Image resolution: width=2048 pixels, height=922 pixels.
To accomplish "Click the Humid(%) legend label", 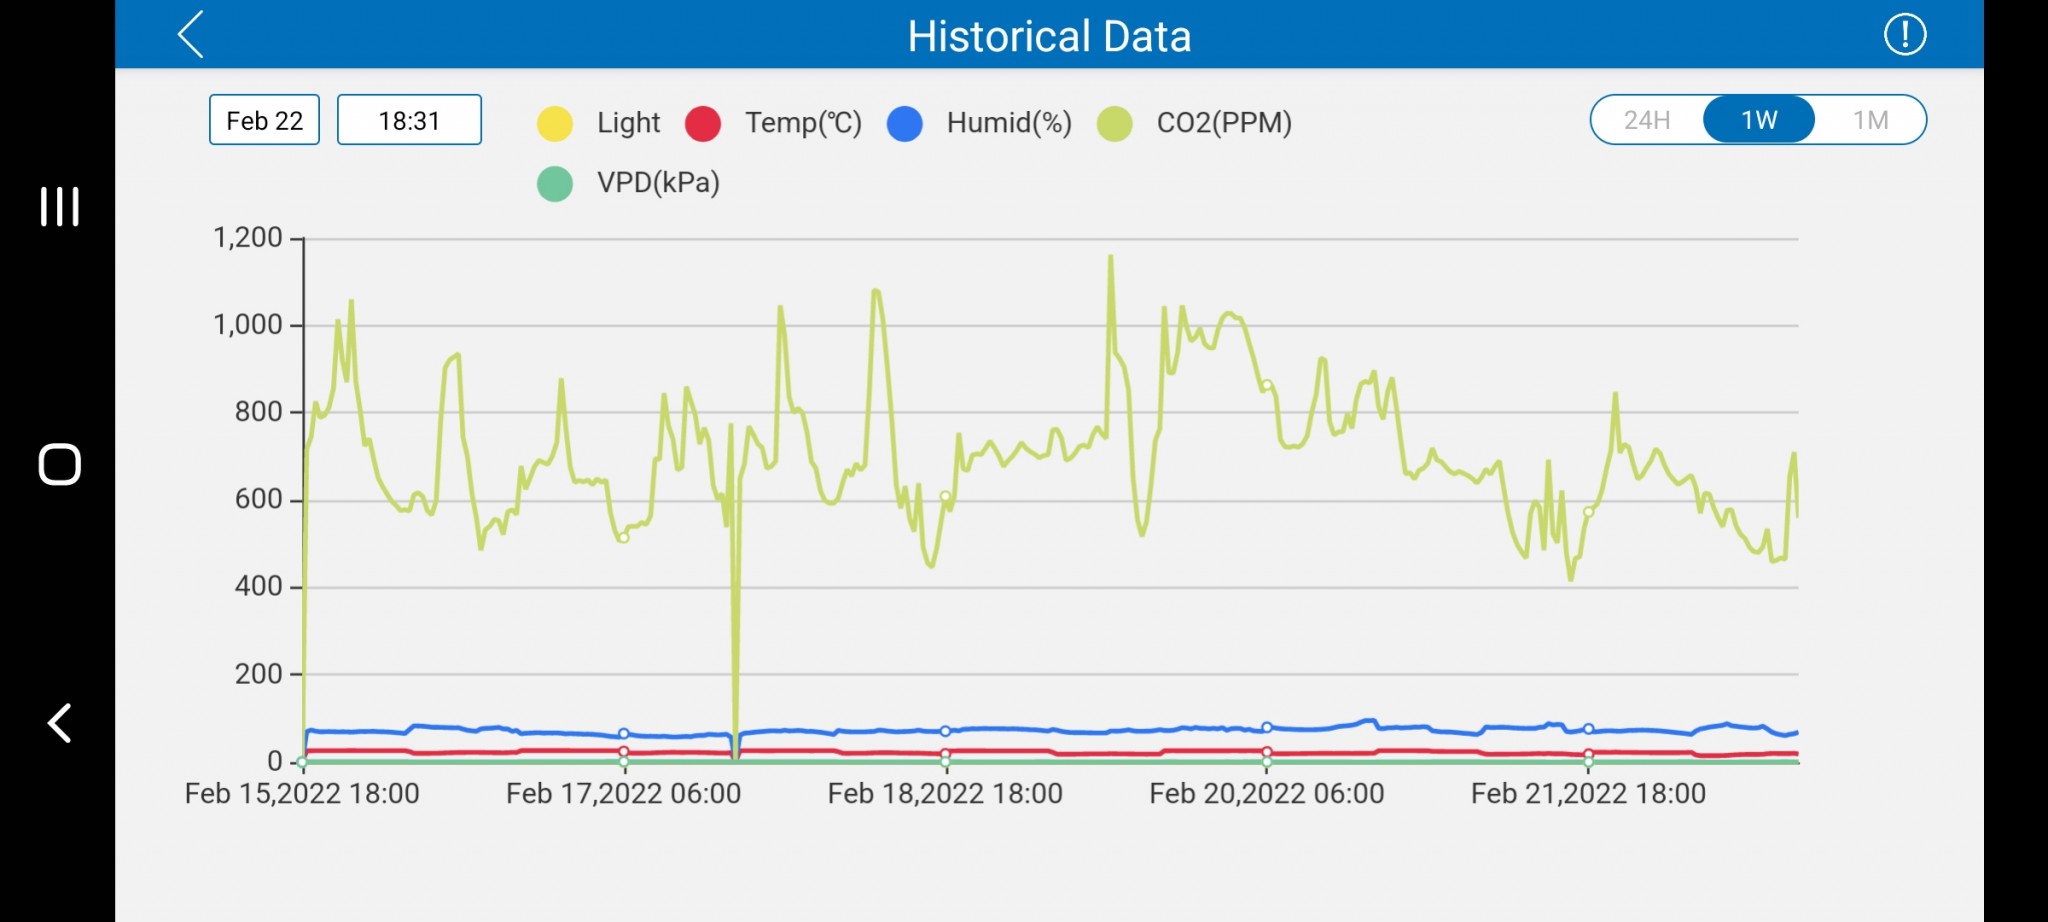I will 1009,123.
